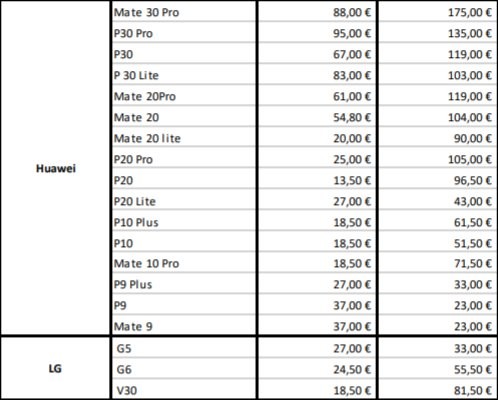498x400 pixels.
Task: Click the LG brand cell
Action: (55, 368)
